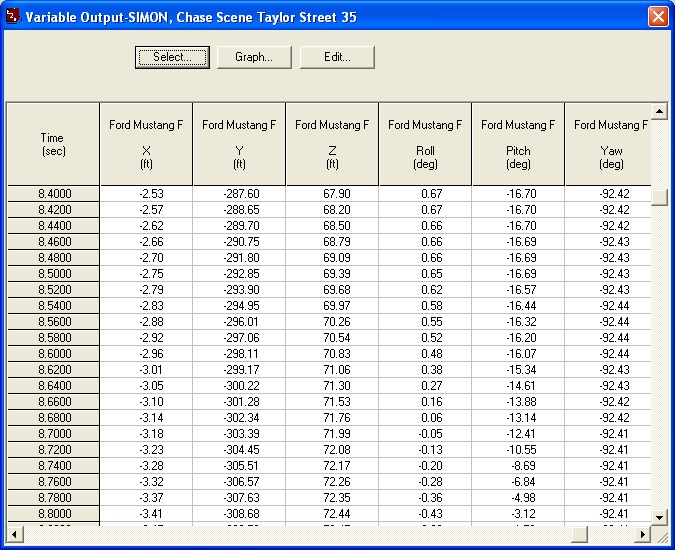Click the Roll (deg) column header
The height and width of the screenshot is (550, 675).
[x=425, y=144]
